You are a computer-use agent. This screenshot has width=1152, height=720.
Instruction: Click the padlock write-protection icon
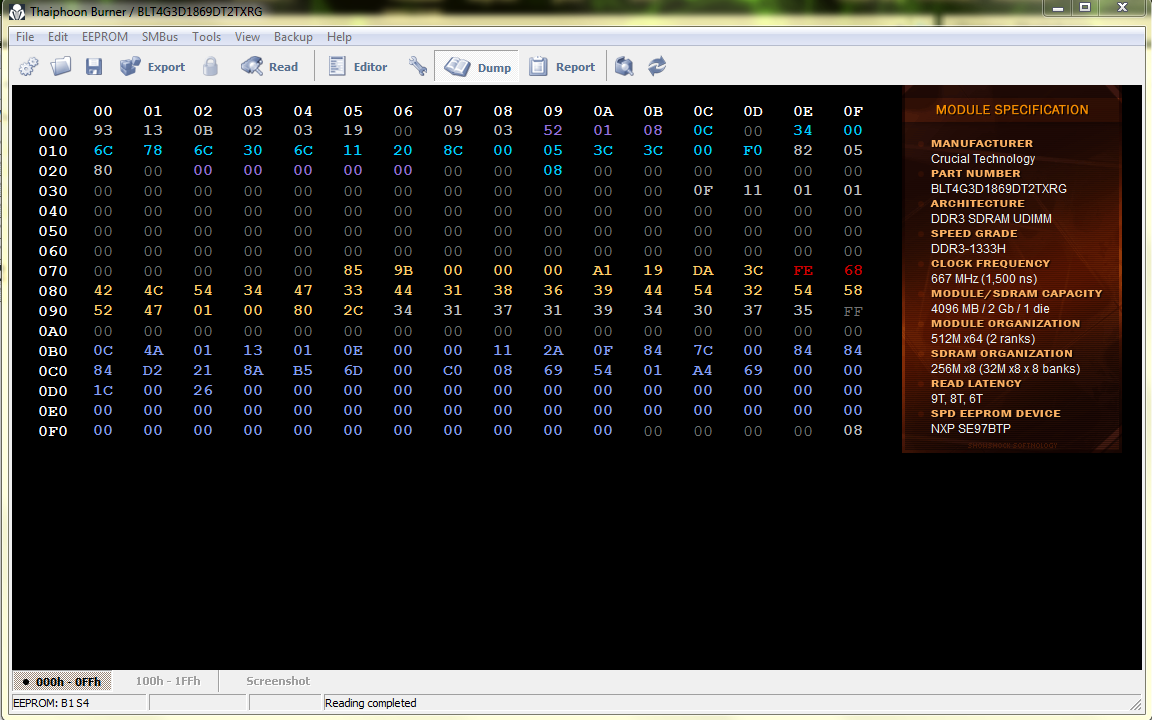pos(211,67)
